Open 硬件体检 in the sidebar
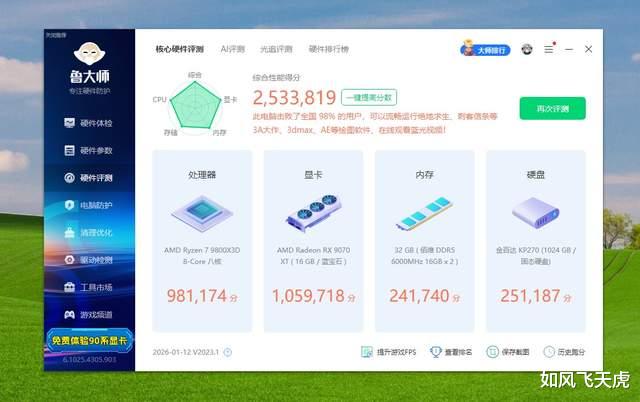This screenshot has width=640, height=402. tap(89, 123)
